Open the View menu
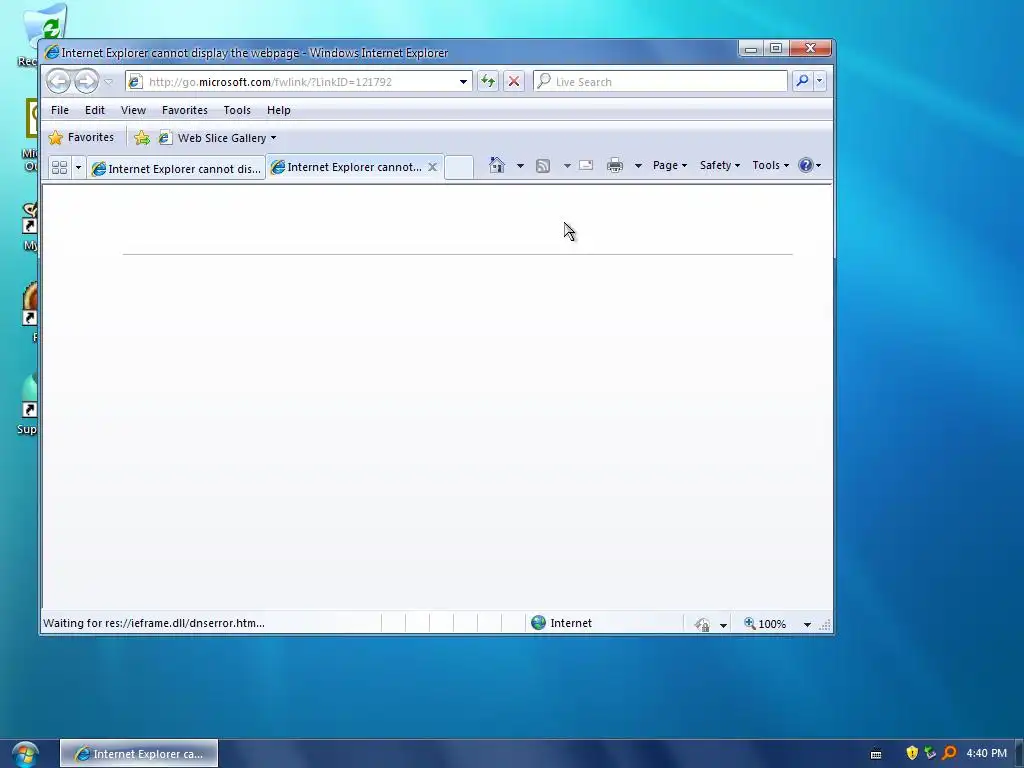Viewport: 1024px width, 768px height. pyautogui.click(x=133, y=110)
